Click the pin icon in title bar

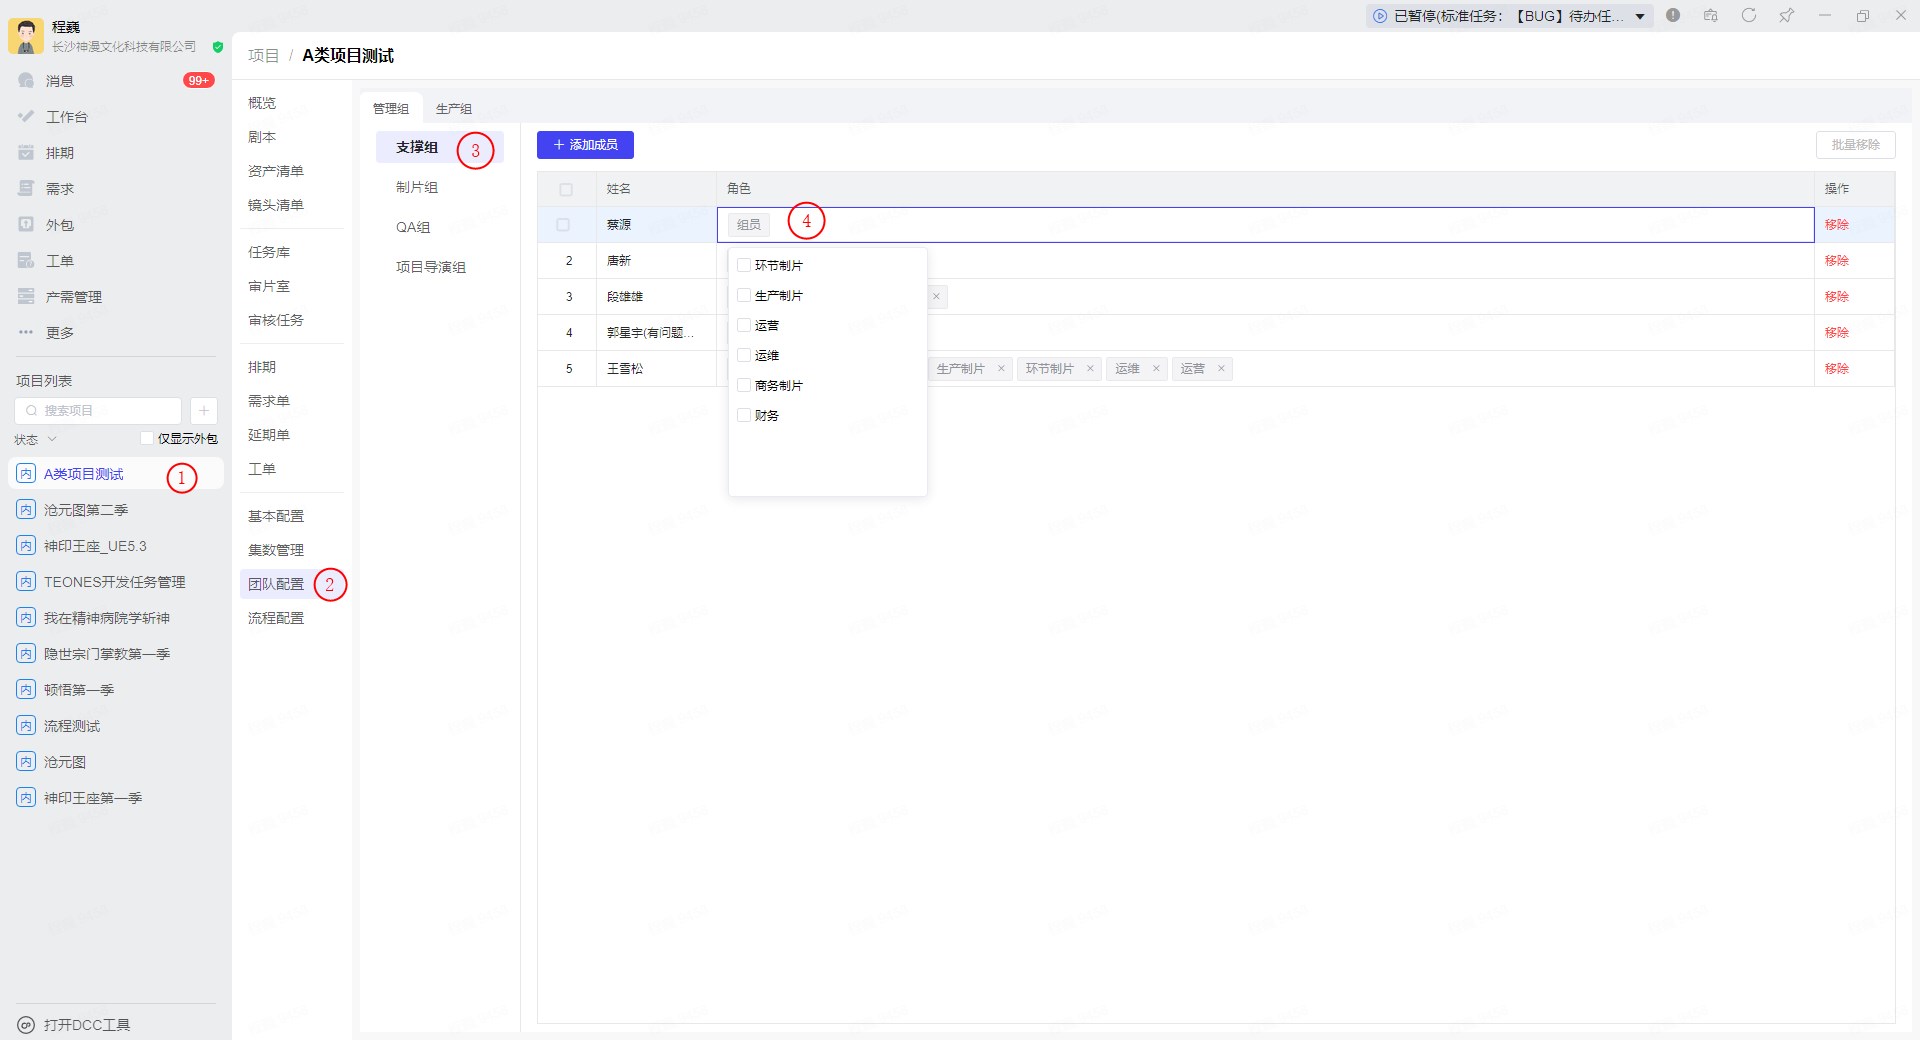point(1786,16)
